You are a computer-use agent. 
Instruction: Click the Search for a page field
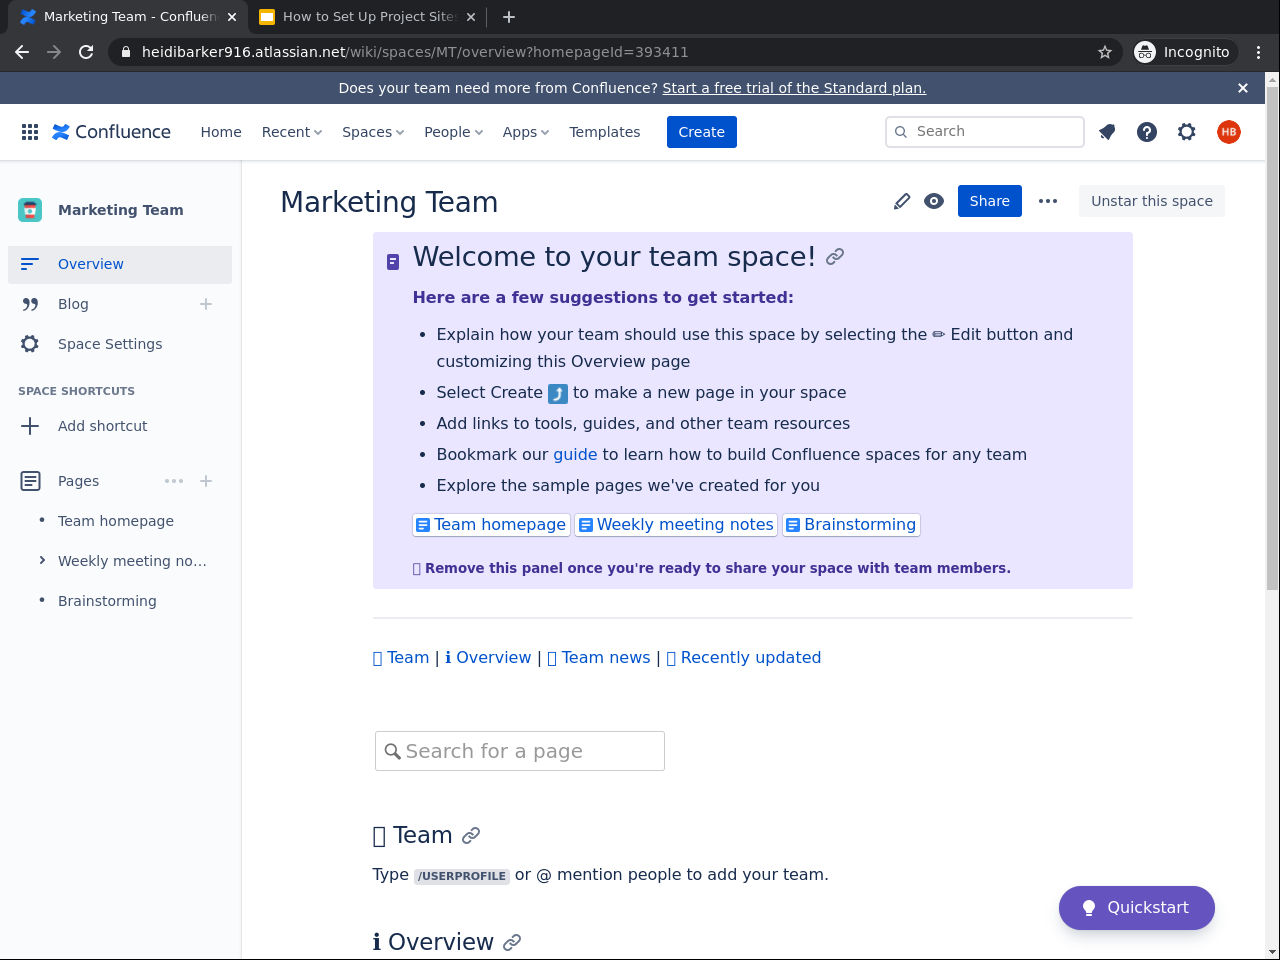point(520,751)
